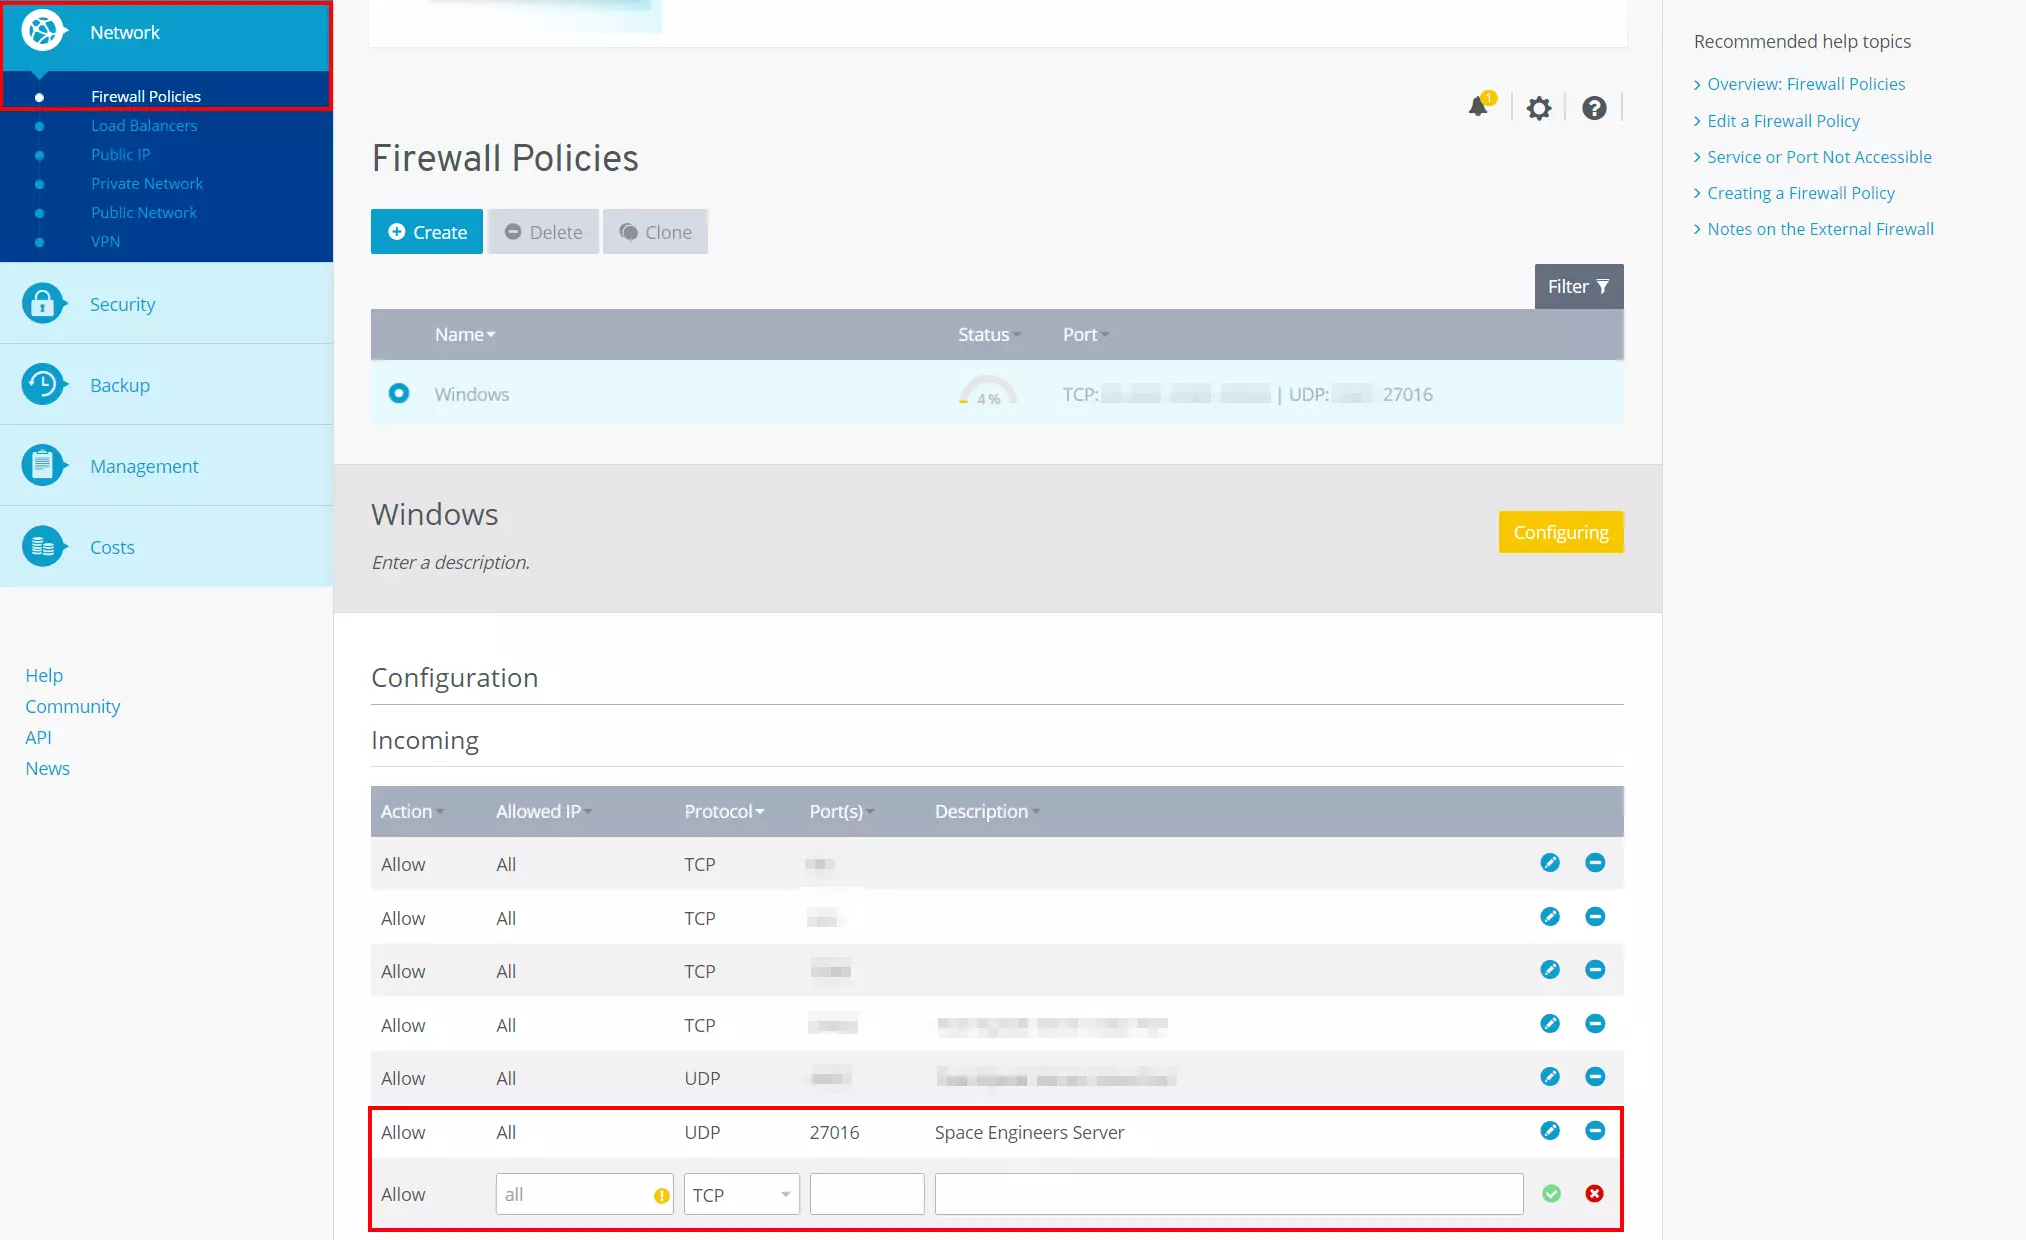Sort policies by Name column
2026x1240 pixels.
point(465,334)
